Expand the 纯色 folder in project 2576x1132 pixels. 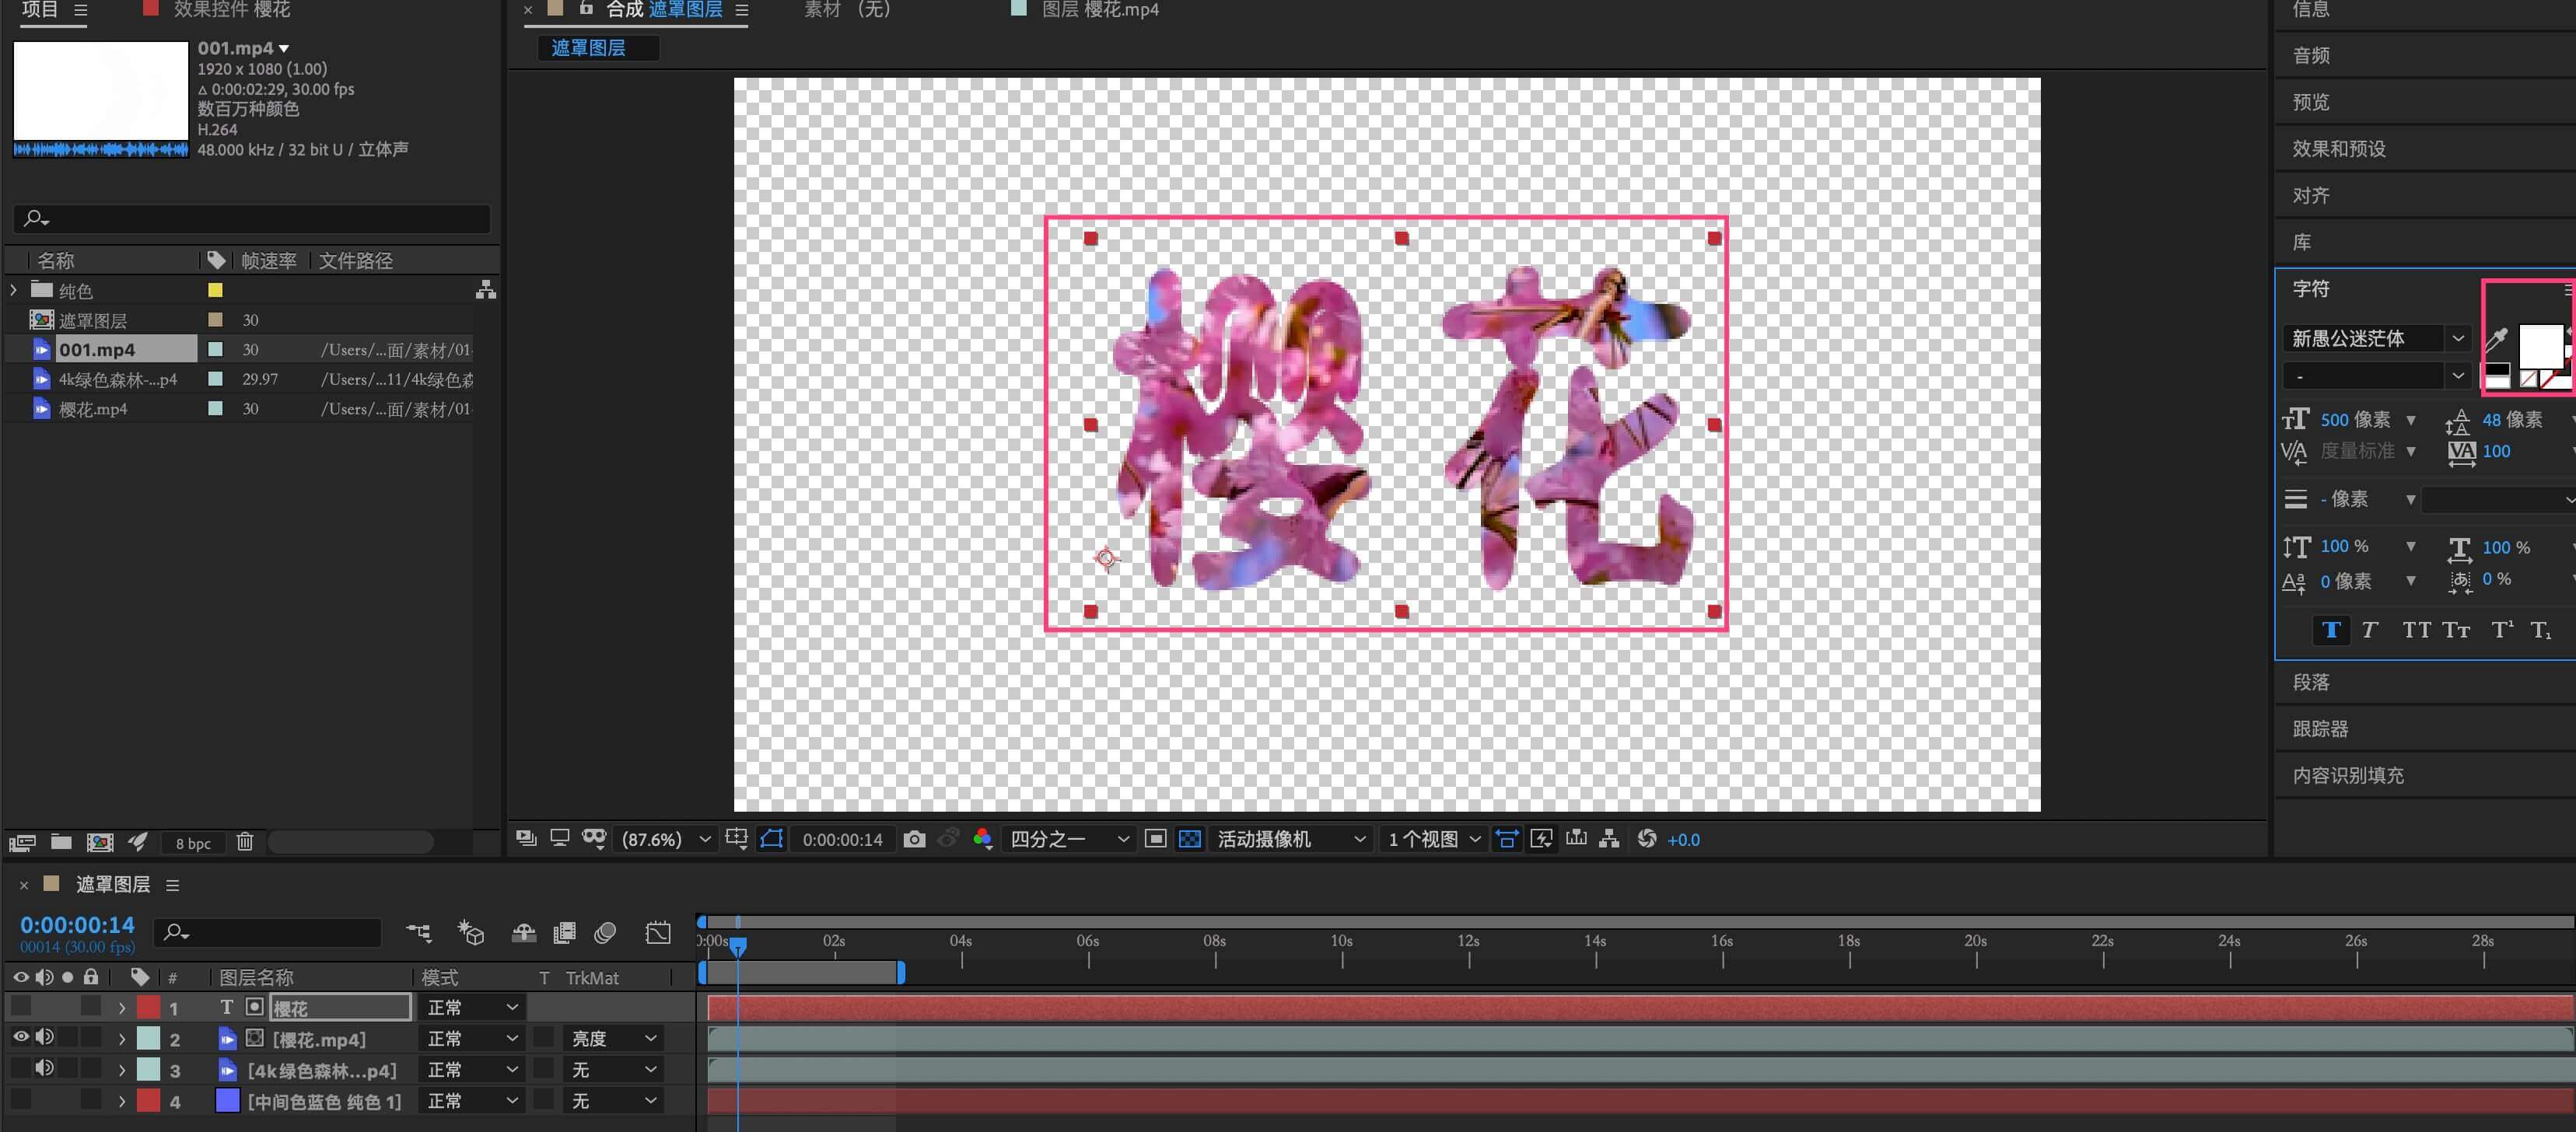[13, 290]
